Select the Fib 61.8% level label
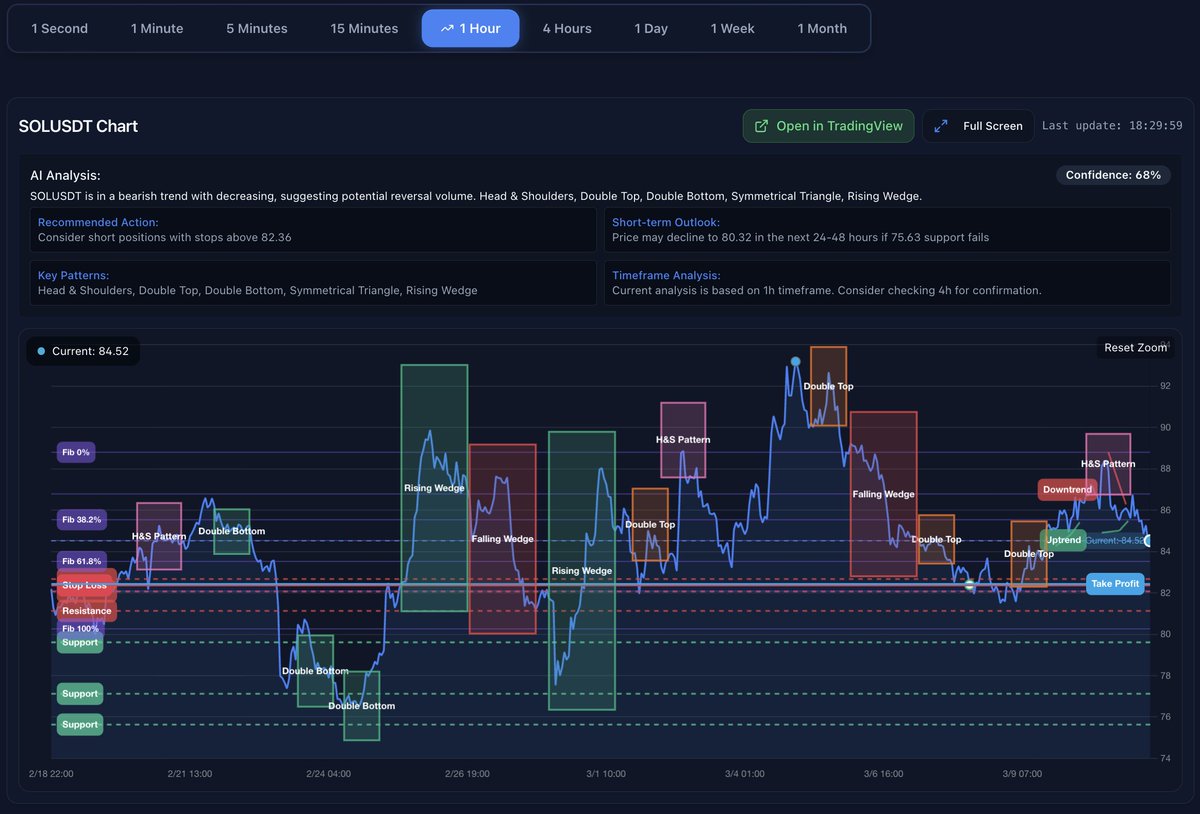1200x814 pixels. pos(81,561)
